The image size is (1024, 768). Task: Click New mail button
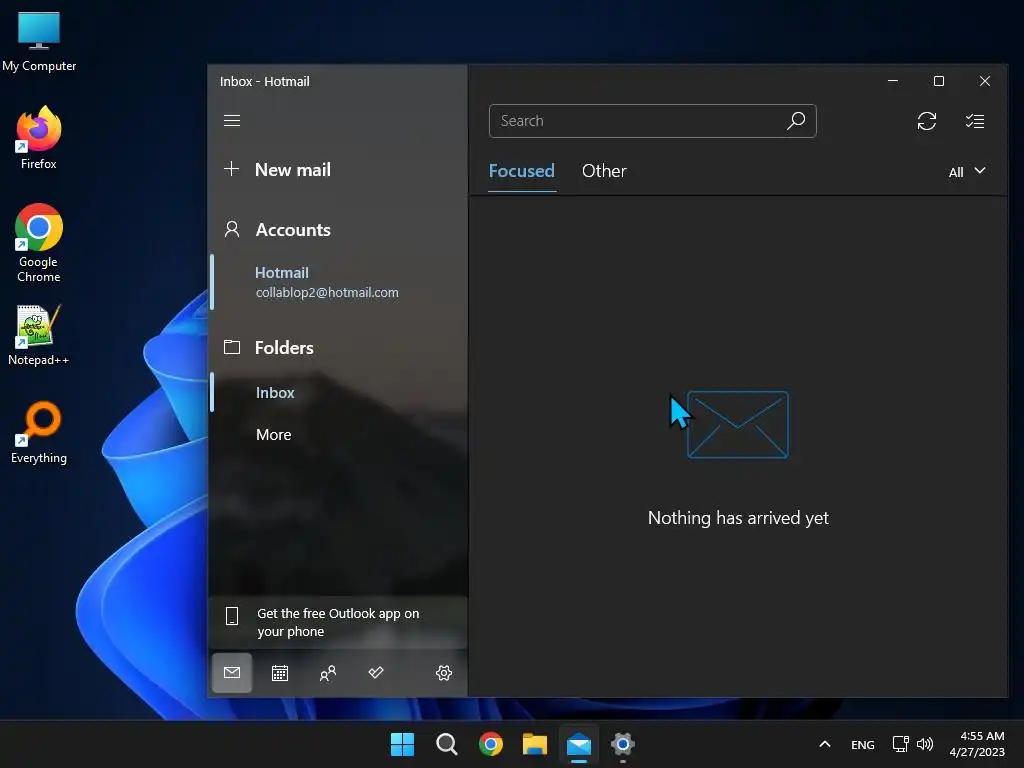(x=293, y=170)
